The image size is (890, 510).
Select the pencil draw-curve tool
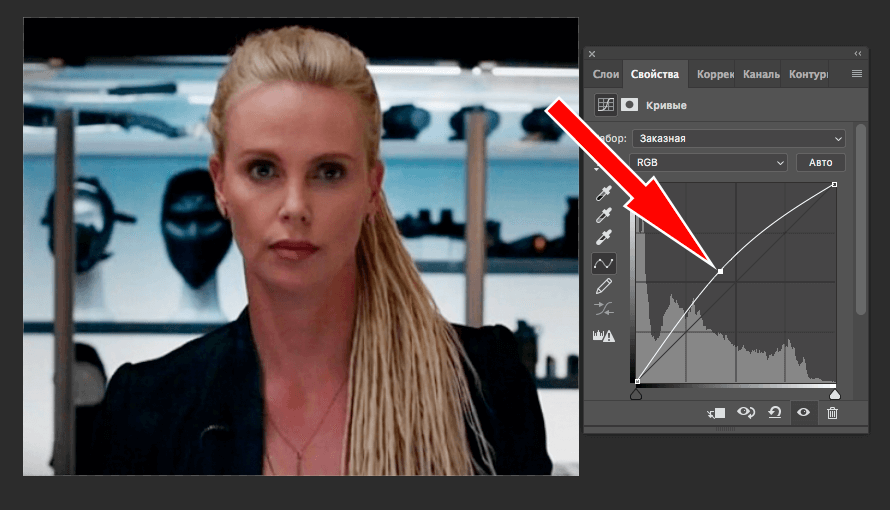(x=603, y=286)
